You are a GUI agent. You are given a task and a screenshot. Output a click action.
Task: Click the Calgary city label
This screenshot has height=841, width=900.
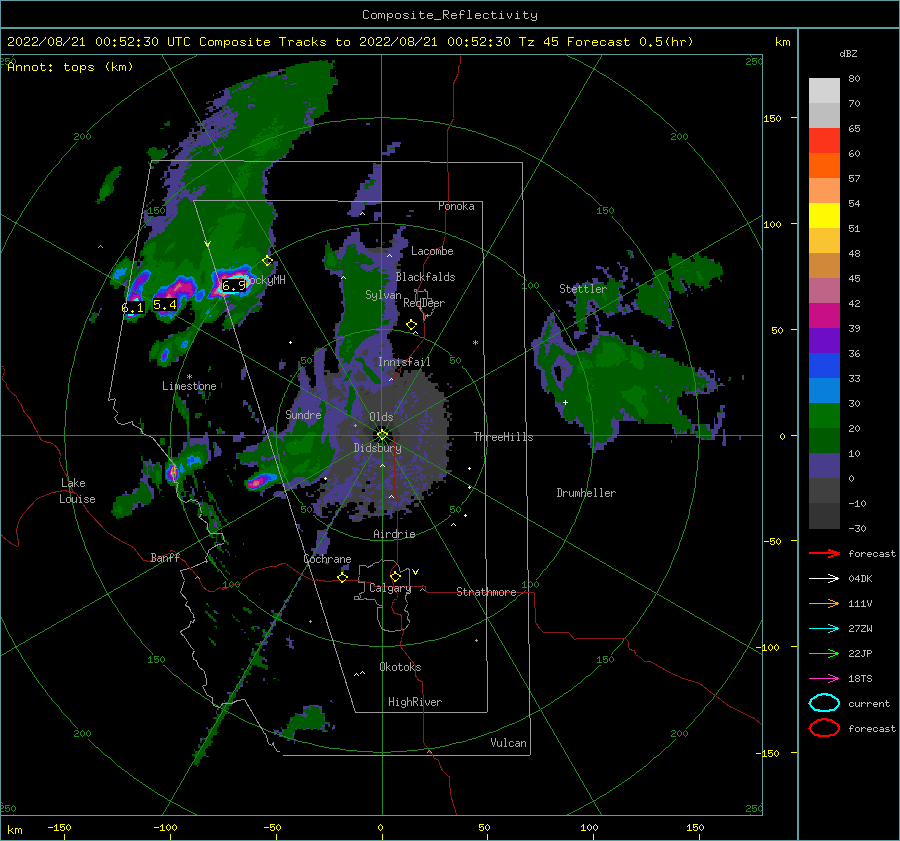[390, 588]
